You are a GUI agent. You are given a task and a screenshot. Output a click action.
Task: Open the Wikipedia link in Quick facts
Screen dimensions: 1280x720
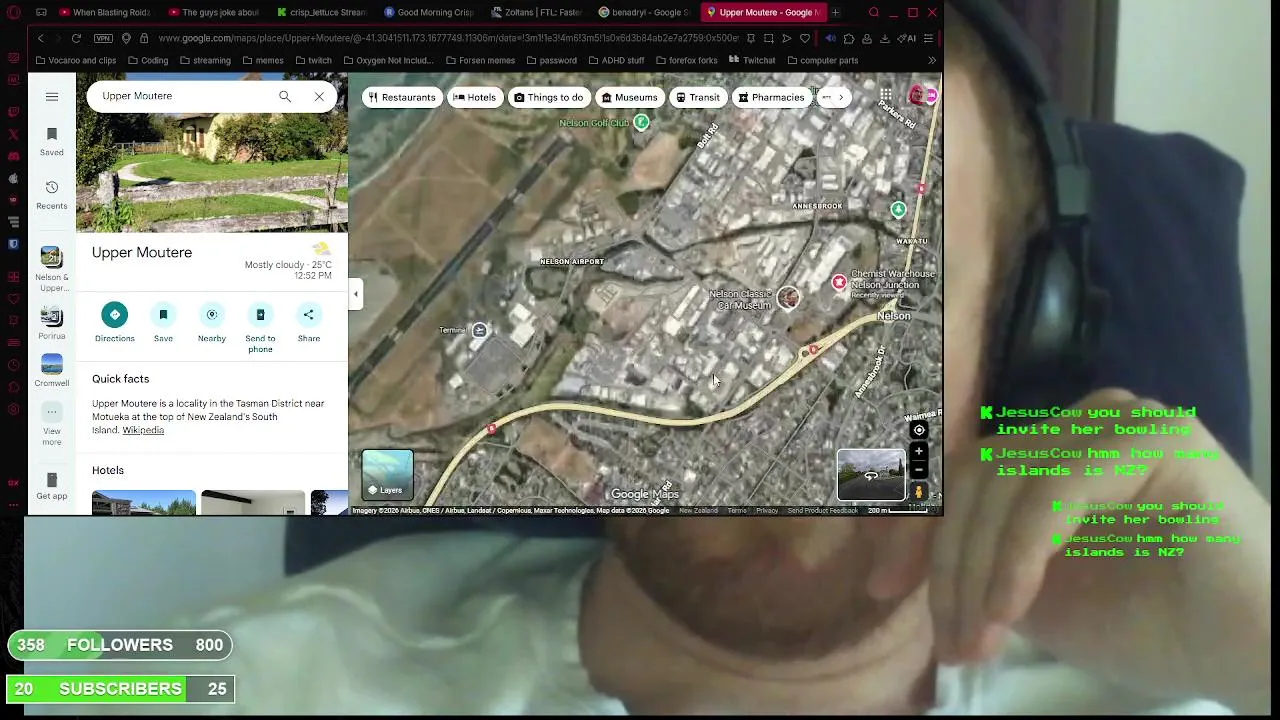[x=143, y=430]
